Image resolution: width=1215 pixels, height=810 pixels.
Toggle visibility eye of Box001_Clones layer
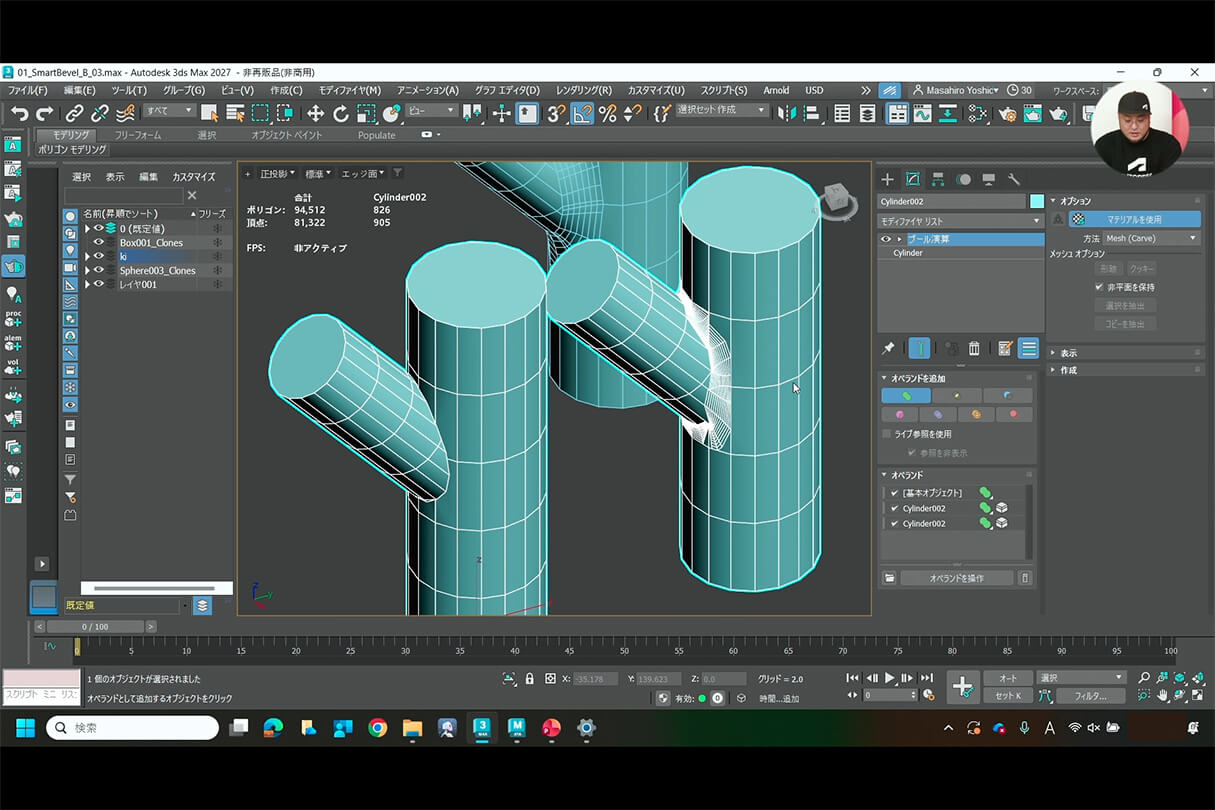point(99,242)
